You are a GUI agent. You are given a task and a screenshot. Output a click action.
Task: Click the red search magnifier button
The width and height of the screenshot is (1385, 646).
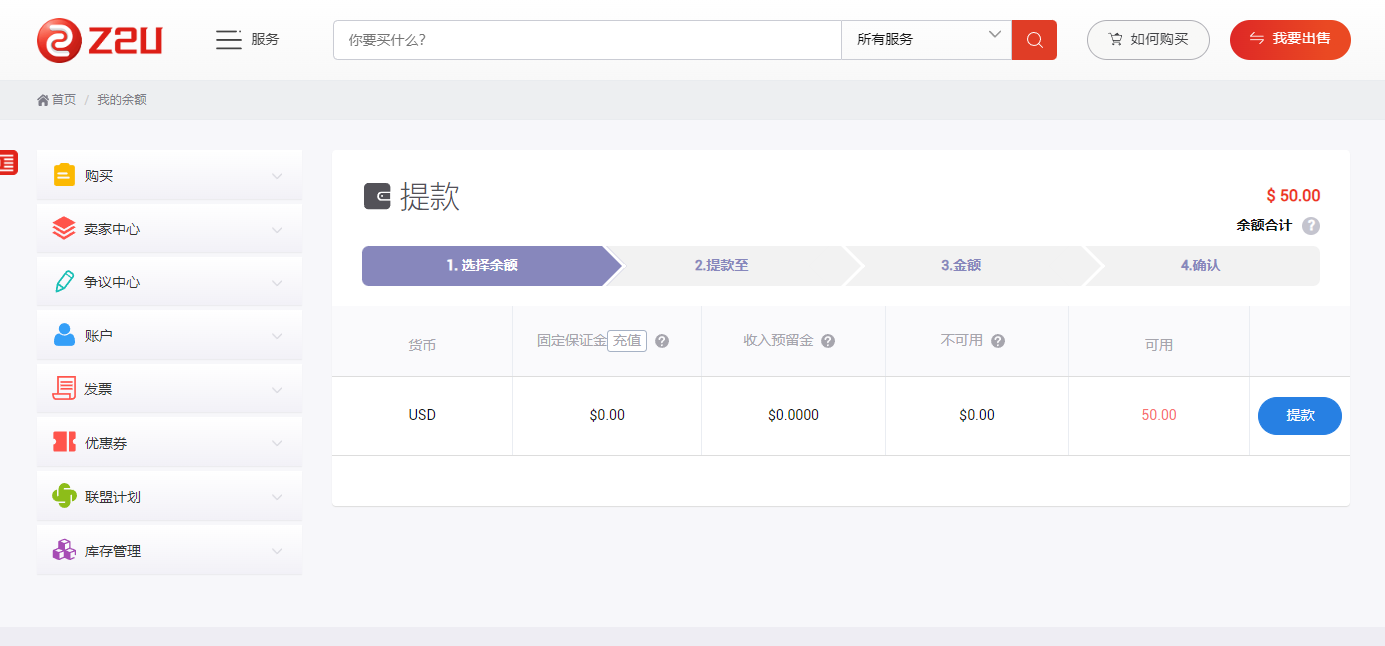point(1034,40)
